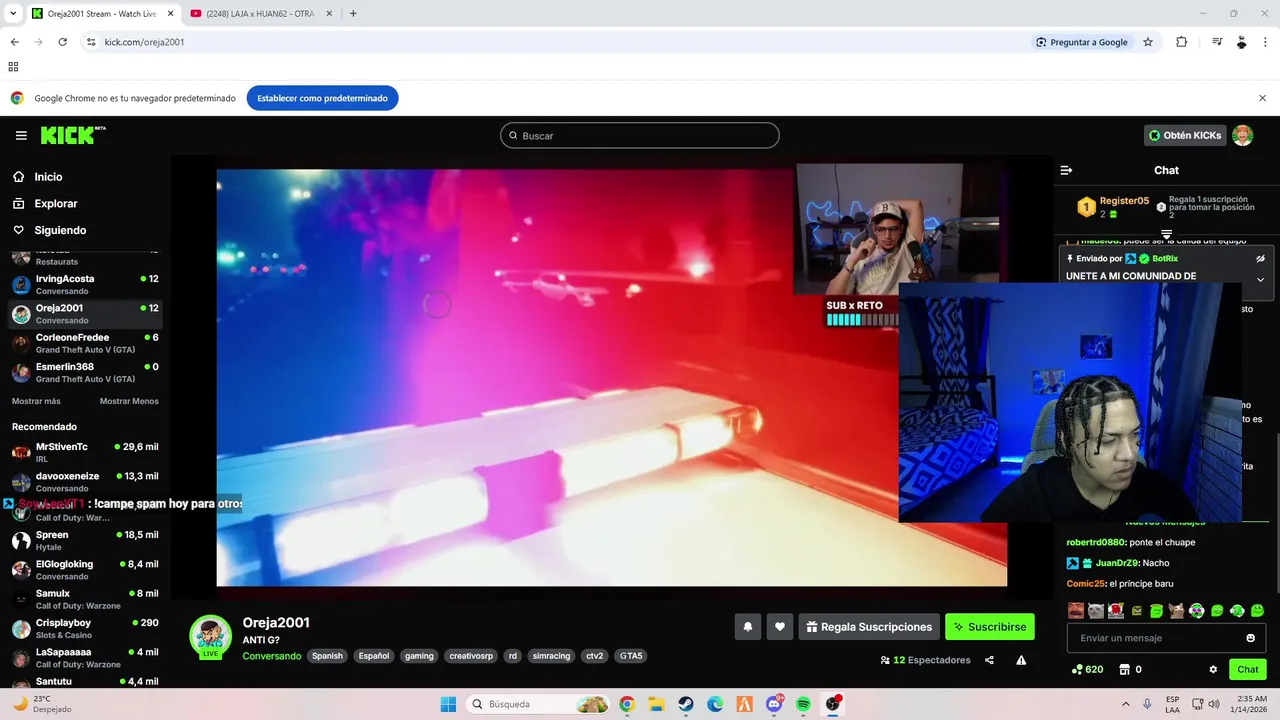The width and height of the screenshot is (1280, 720).
Task: Open Oreja2001 streamer avatar
Action: click(x=211, y=636)
